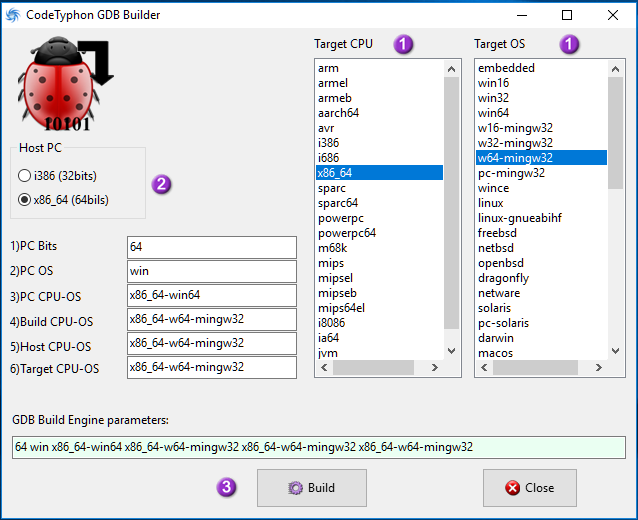
Task: Select jvm in Target CPU list
Action: click(x=379, y=353)
